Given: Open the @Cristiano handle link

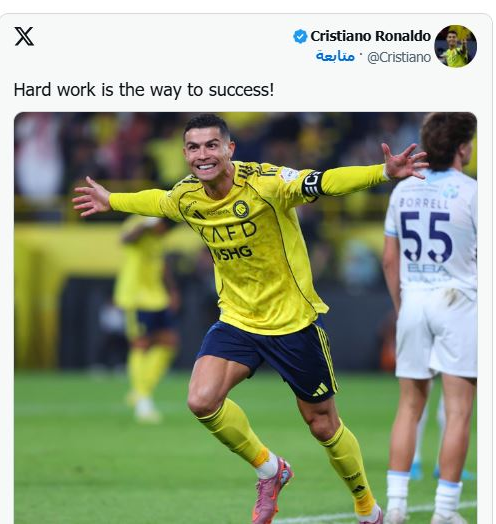Looking at the screenshot, I should point(399,57).
